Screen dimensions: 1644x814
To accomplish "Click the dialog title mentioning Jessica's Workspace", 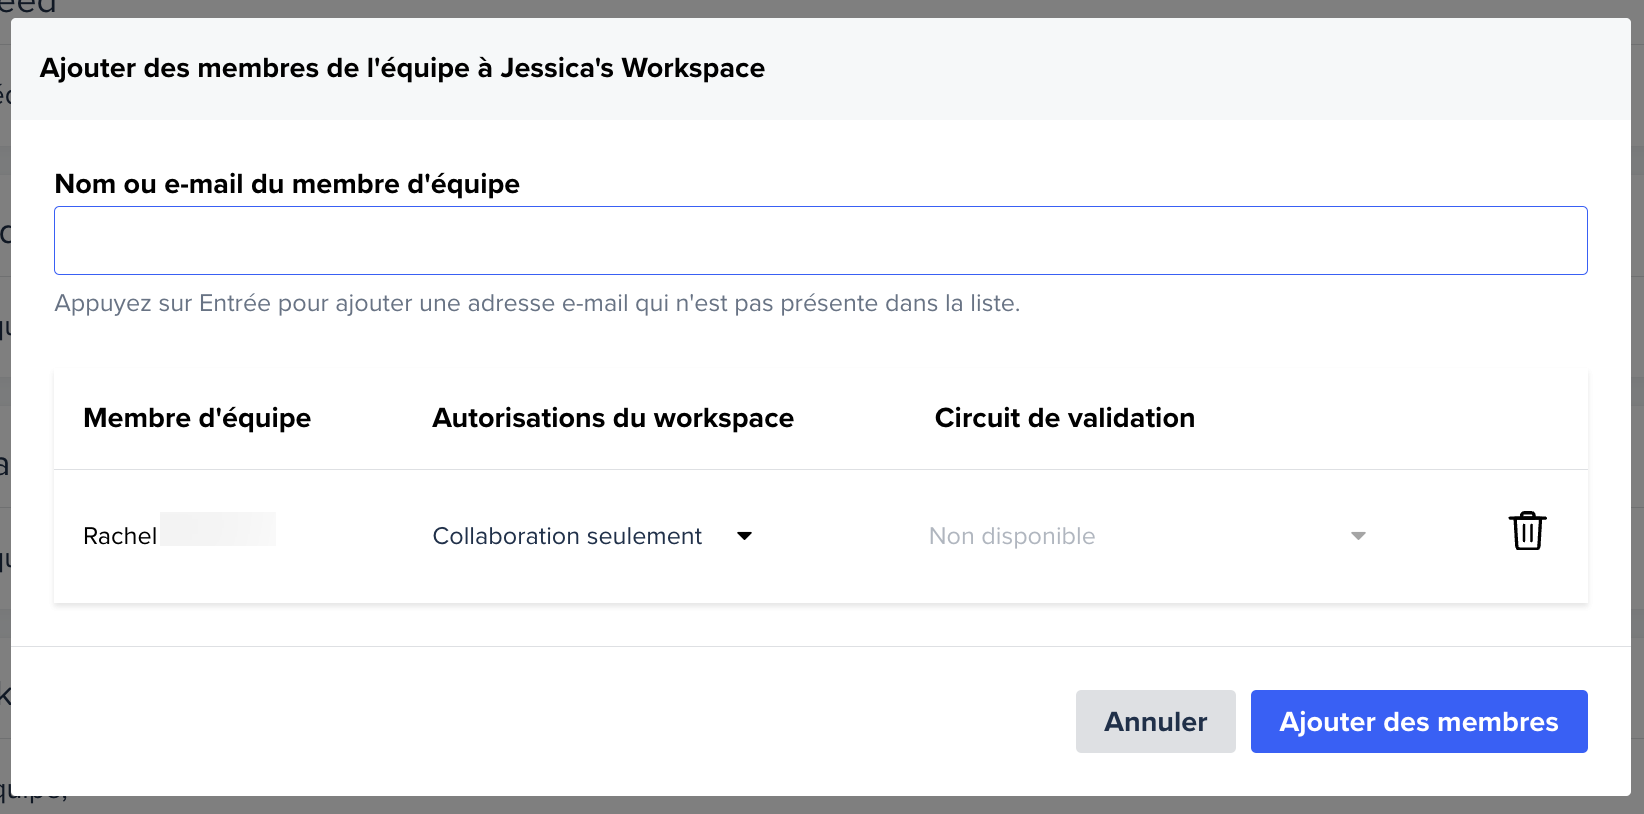I will [402, 68].
